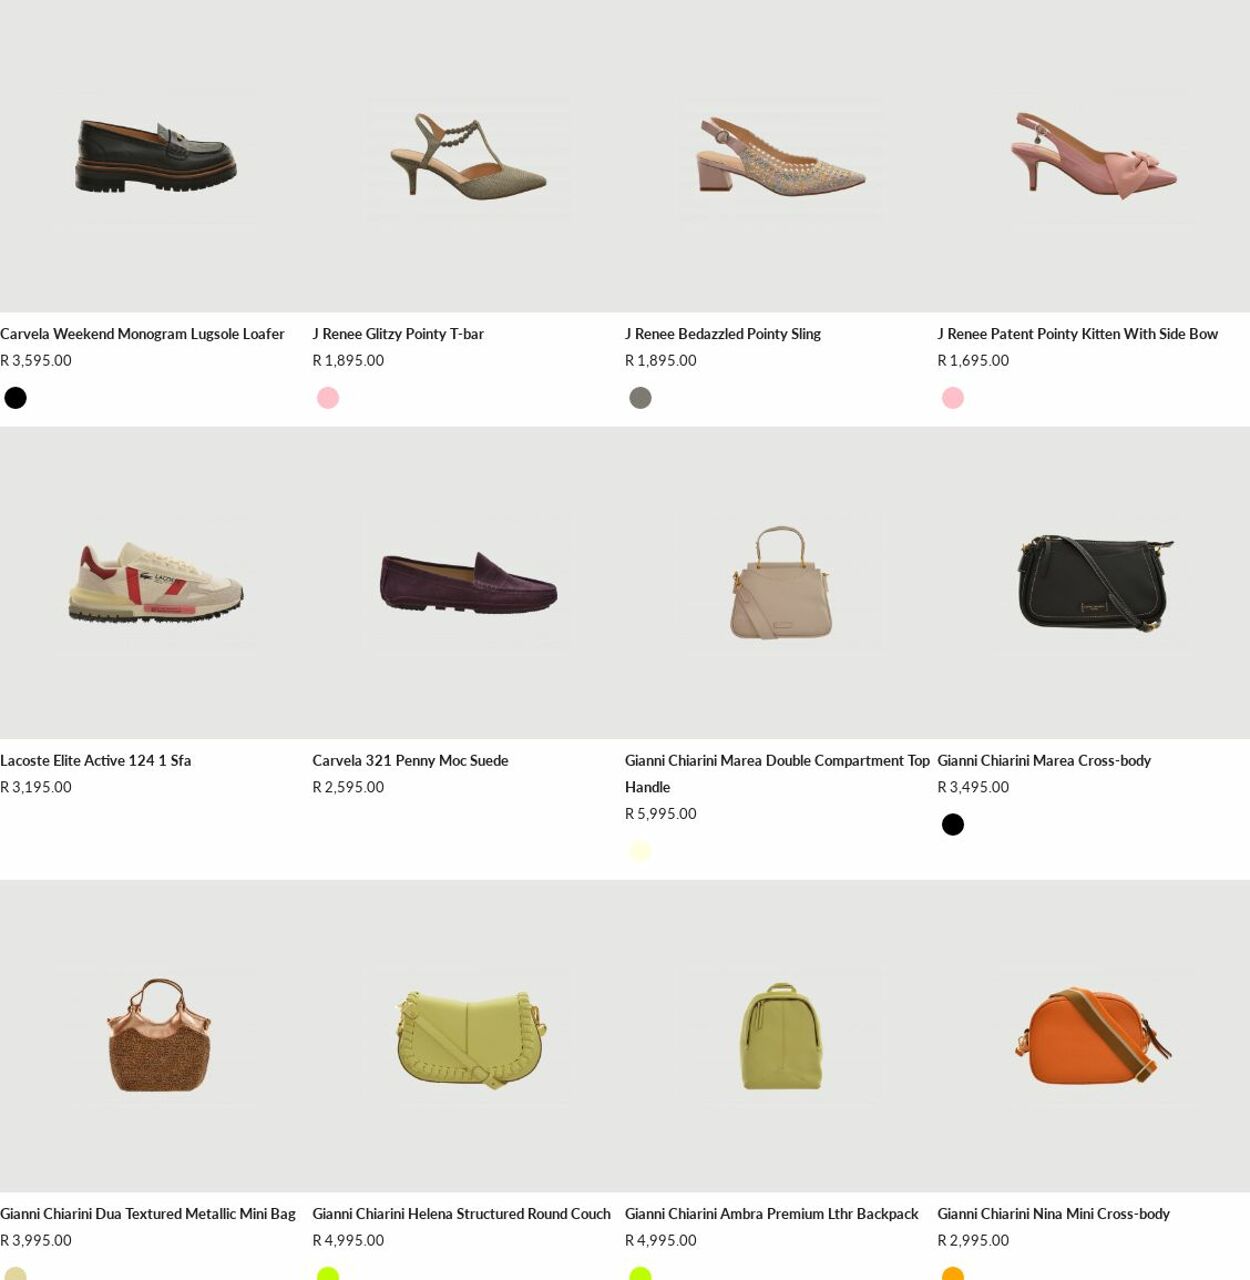Click the R 3,495.00 Cross-body price
This screenshot has height=1280, width=1250.
click(973, 788)
